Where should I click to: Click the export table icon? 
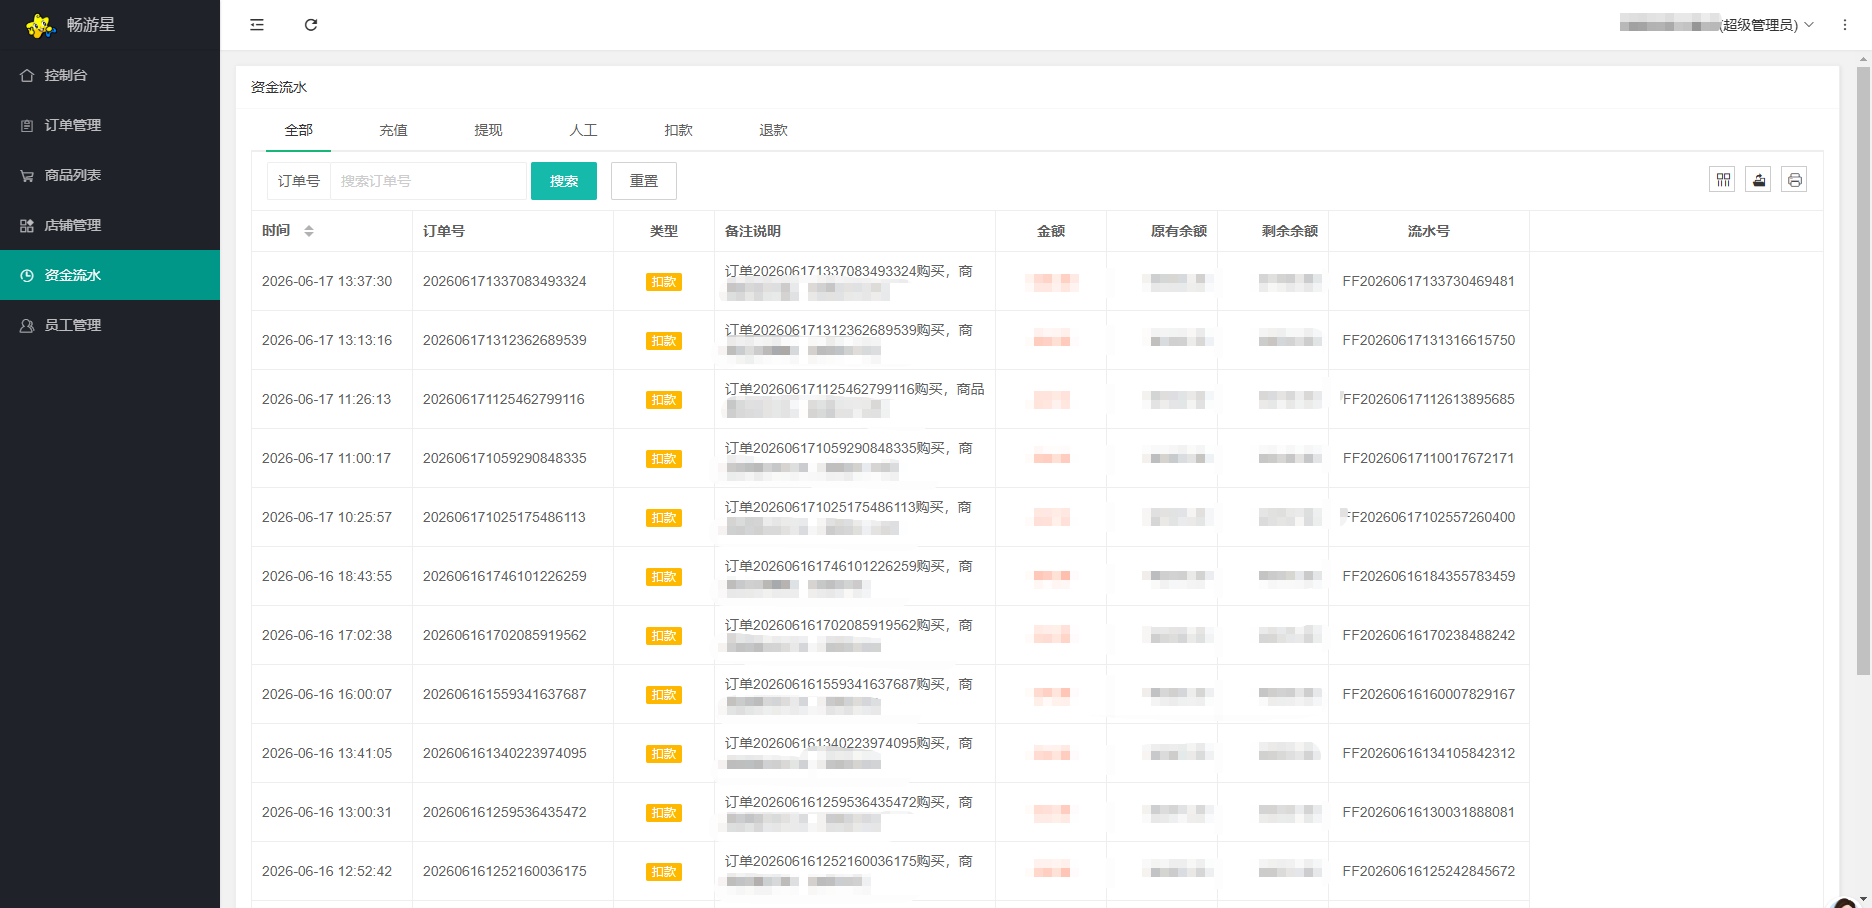point(1758,180)
